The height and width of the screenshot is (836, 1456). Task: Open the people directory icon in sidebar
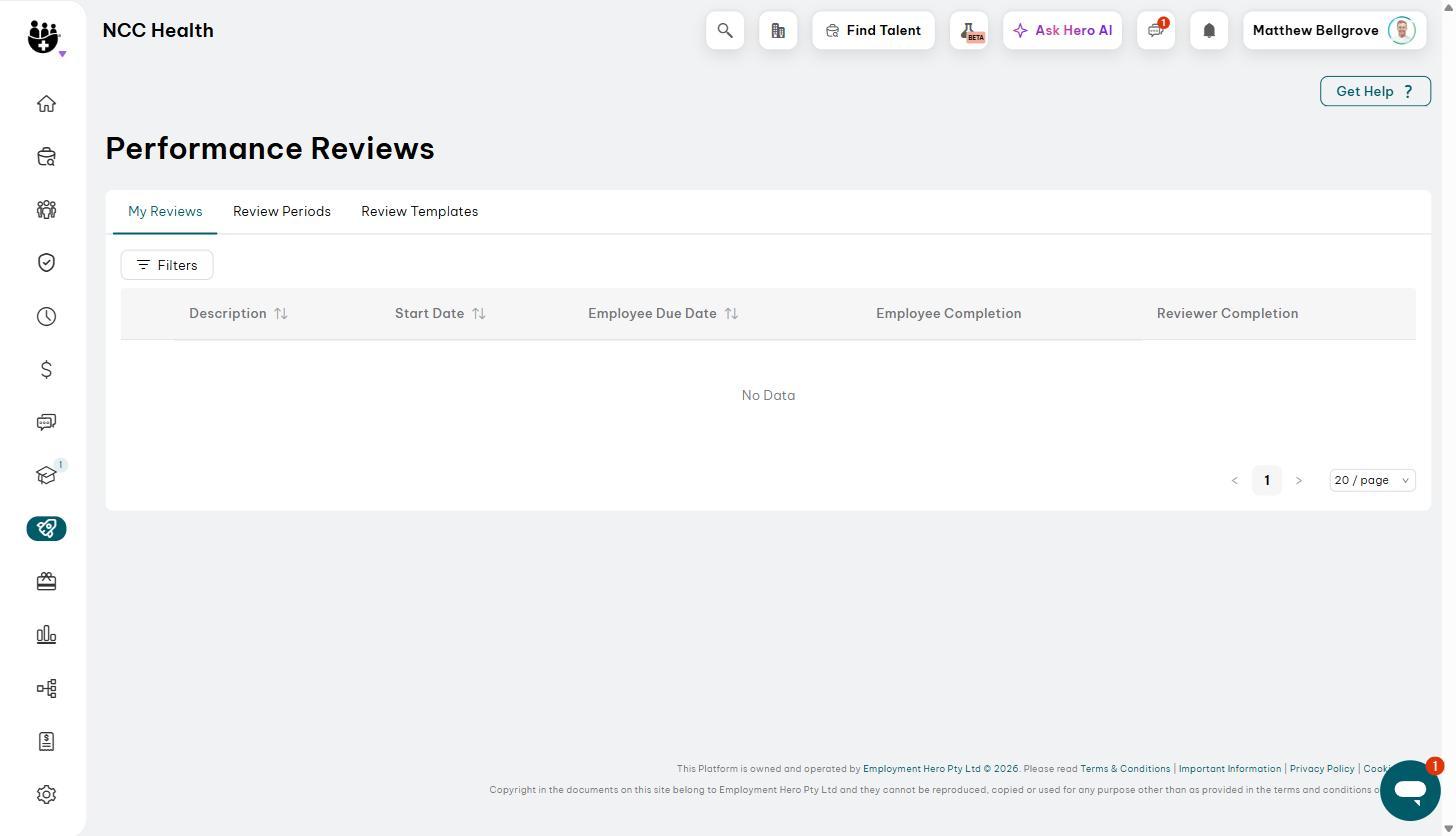(46, 210)
